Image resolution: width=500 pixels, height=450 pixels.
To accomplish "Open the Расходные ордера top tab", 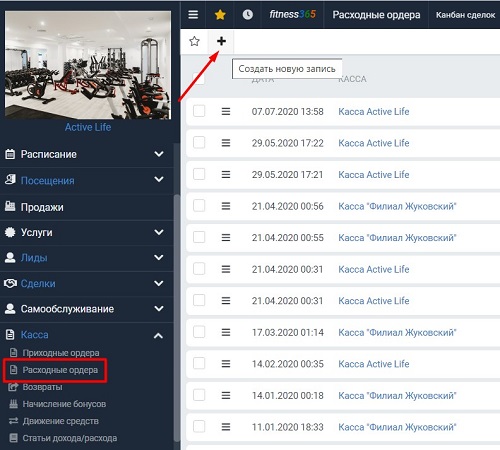I will point(376,15).
